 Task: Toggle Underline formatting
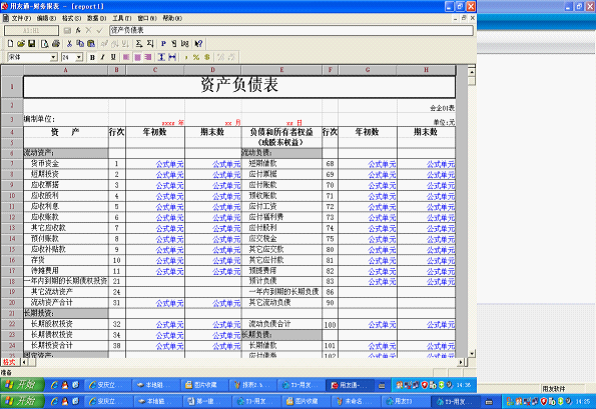(113, 57)
